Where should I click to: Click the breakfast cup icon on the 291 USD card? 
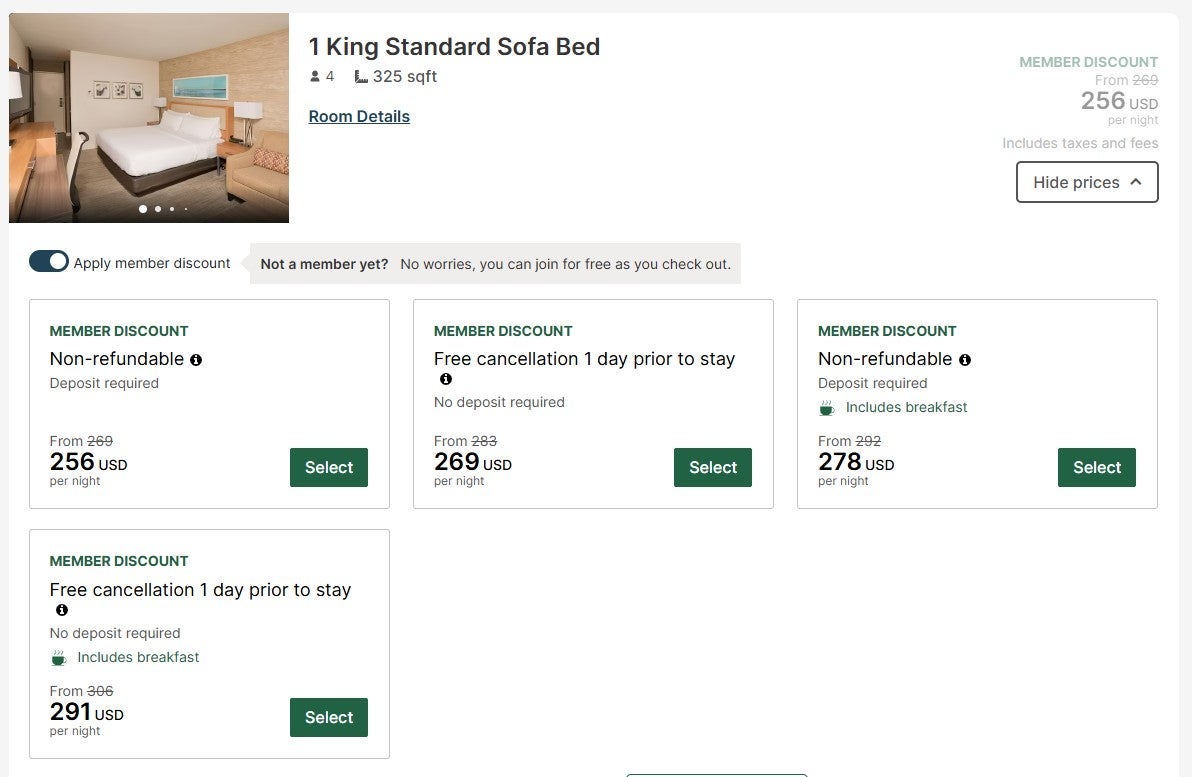(x=58, y=657)
